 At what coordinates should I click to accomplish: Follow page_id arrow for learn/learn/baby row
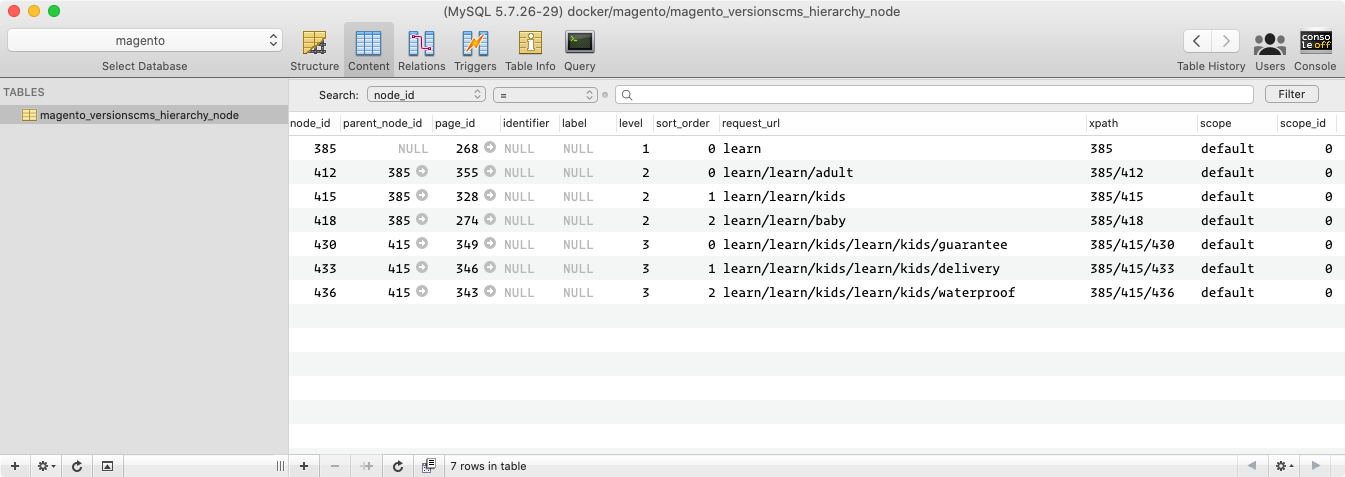(490, 220)
